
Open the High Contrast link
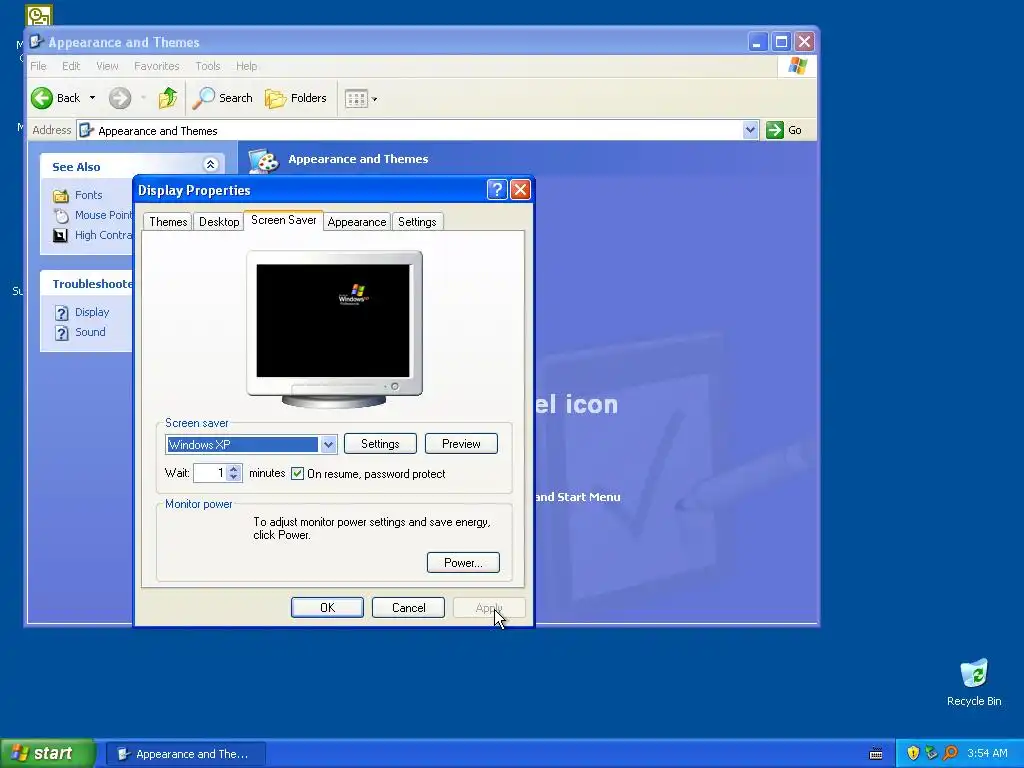(x=103, y=235)
